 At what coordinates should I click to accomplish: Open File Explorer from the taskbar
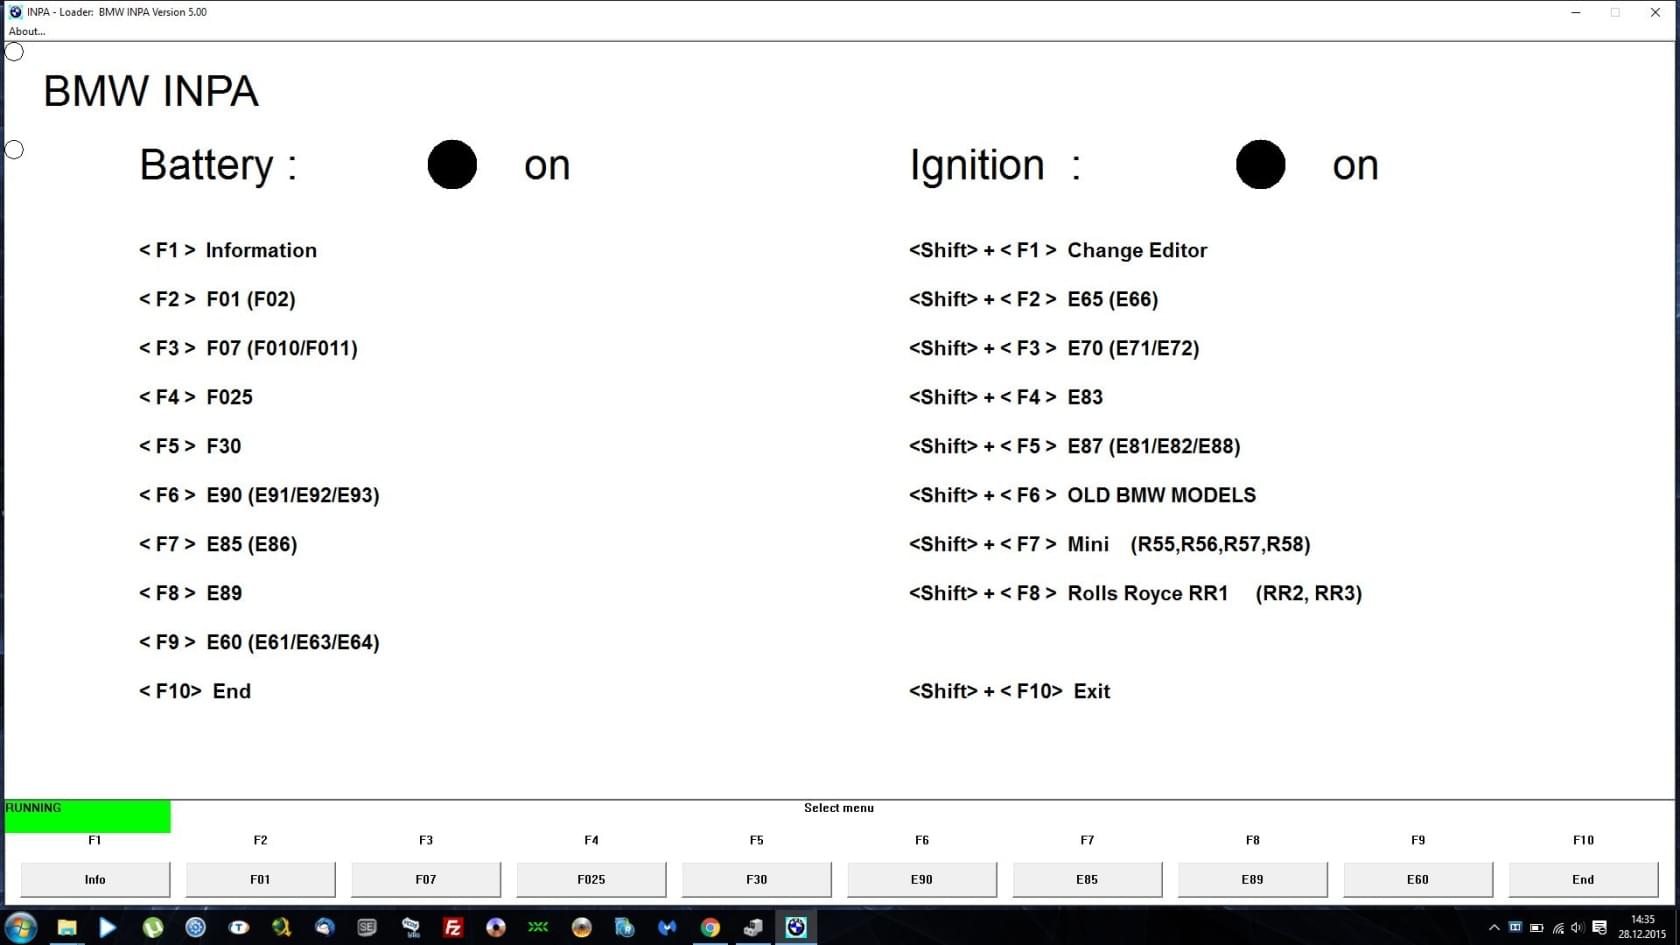tap(66, 927)
